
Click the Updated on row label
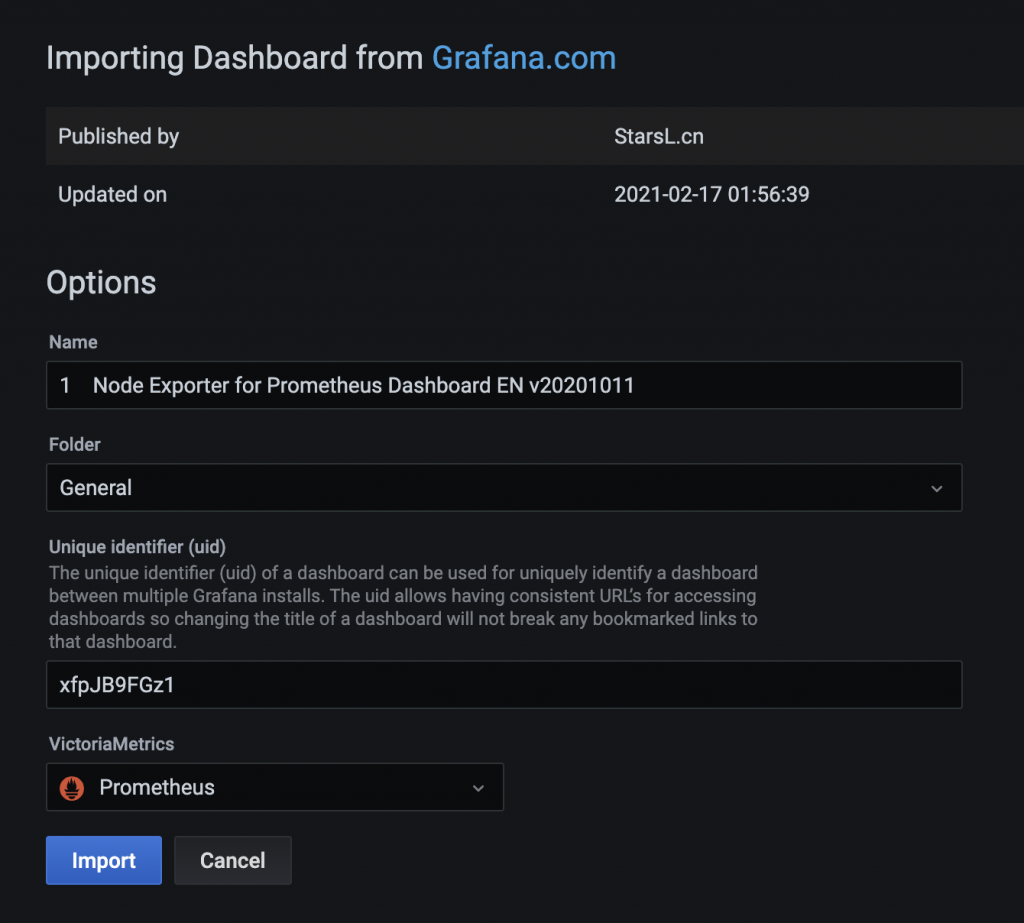[x=112, y=195]
